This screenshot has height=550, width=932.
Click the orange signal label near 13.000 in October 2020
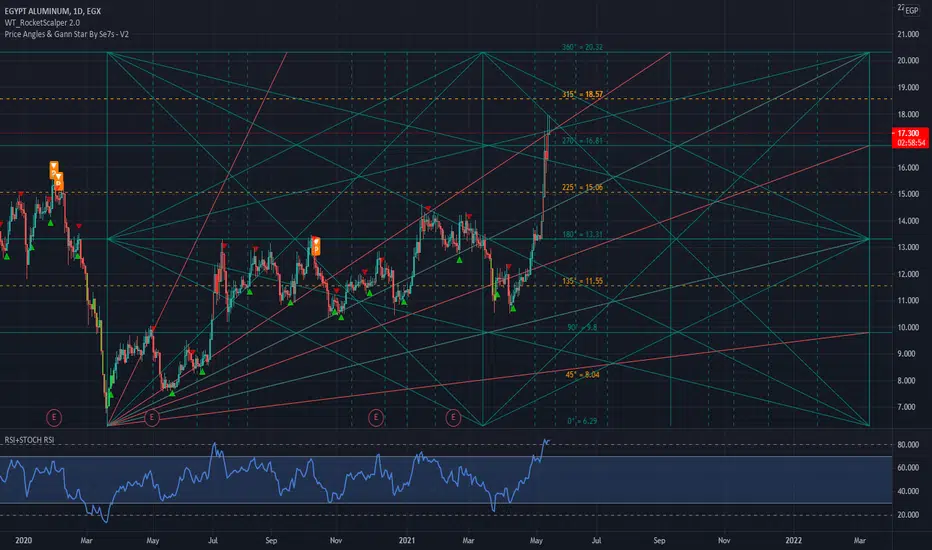[316, 246]
